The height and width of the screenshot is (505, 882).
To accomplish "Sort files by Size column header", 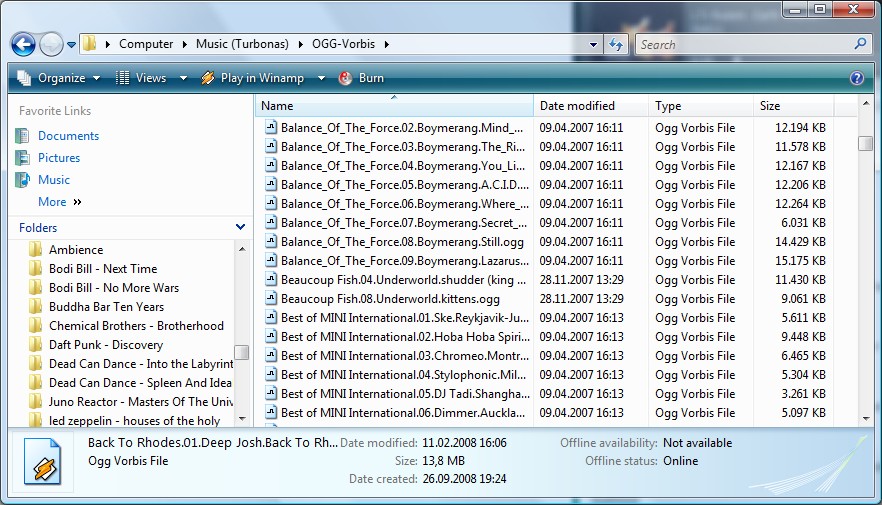I will coord(770,106).
